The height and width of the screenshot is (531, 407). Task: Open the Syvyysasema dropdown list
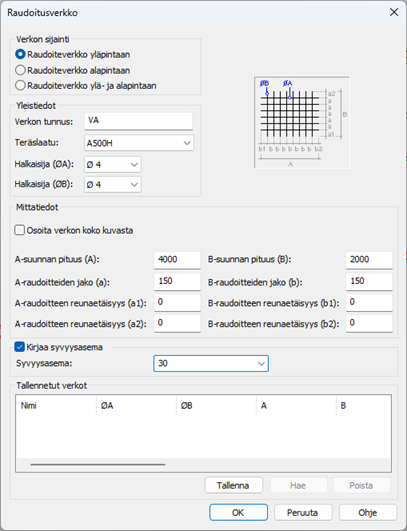(211, 363)
